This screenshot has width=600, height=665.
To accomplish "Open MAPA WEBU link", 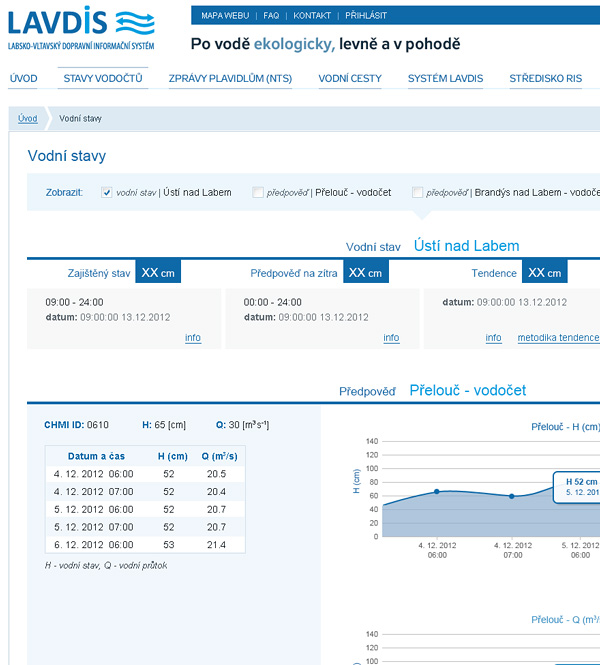I will tap(225, 16).
